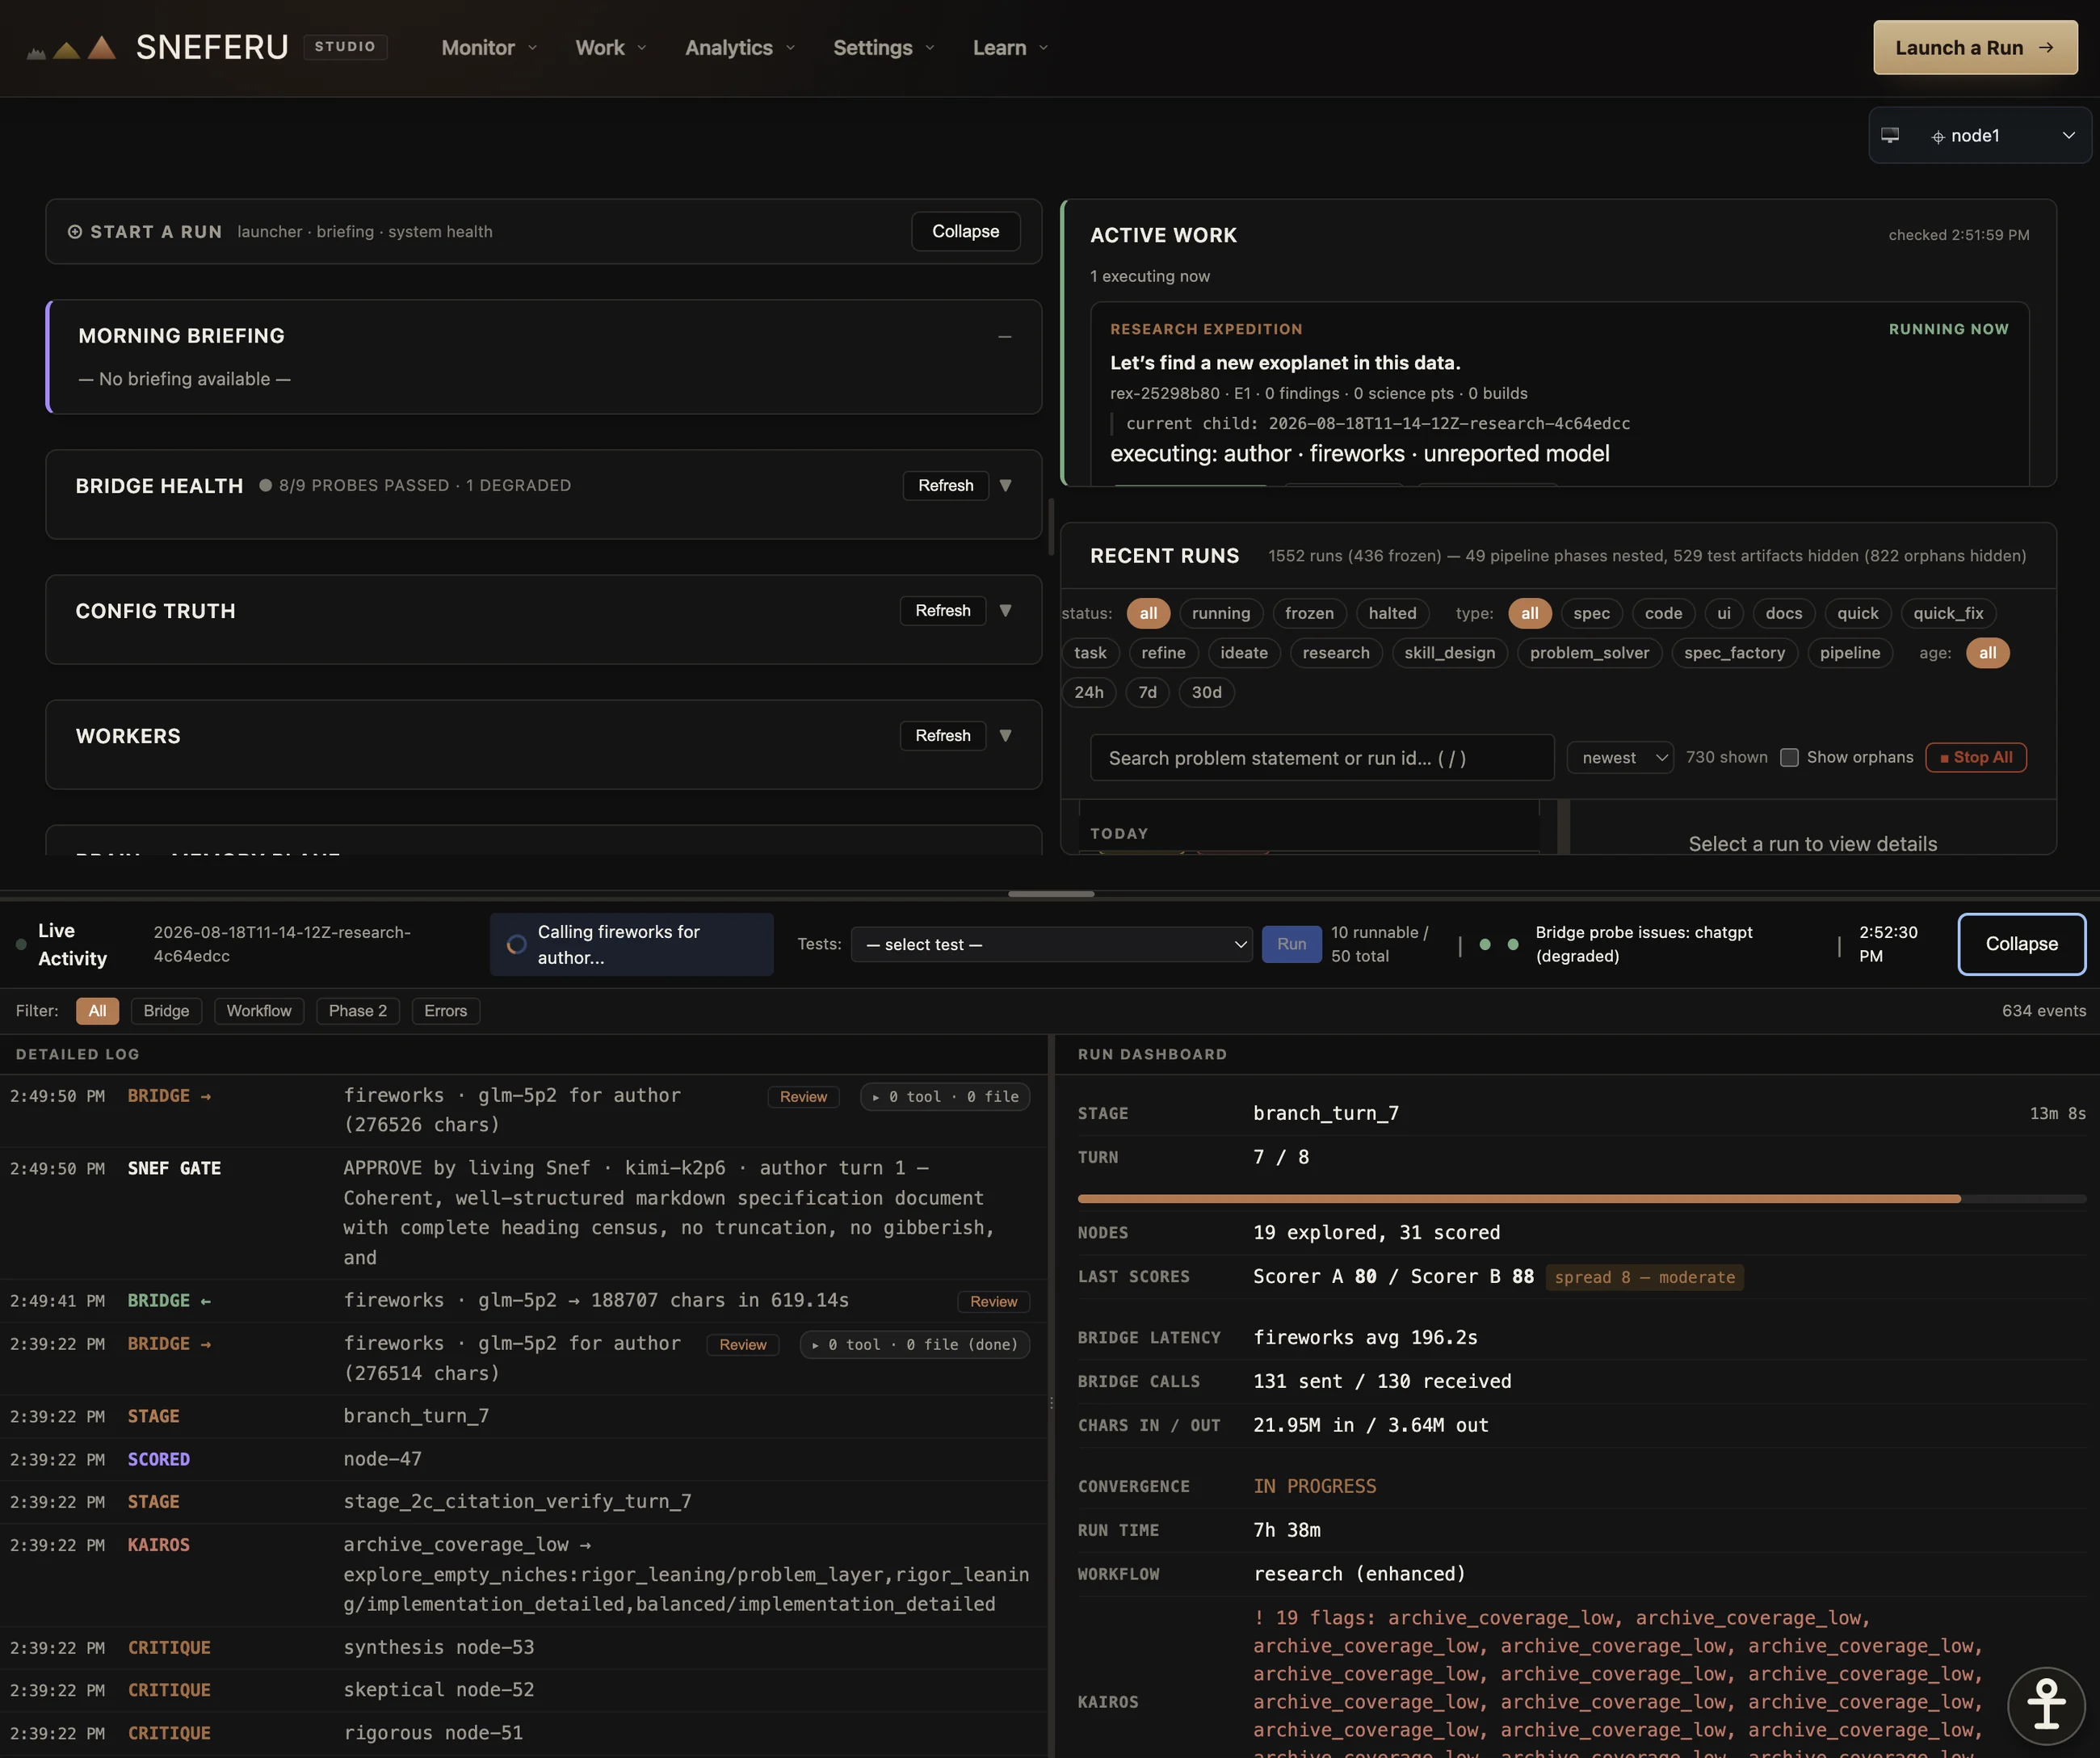Open the select test dropdown
The width and height of the screenshot is (2100, 1758).
1051,944
